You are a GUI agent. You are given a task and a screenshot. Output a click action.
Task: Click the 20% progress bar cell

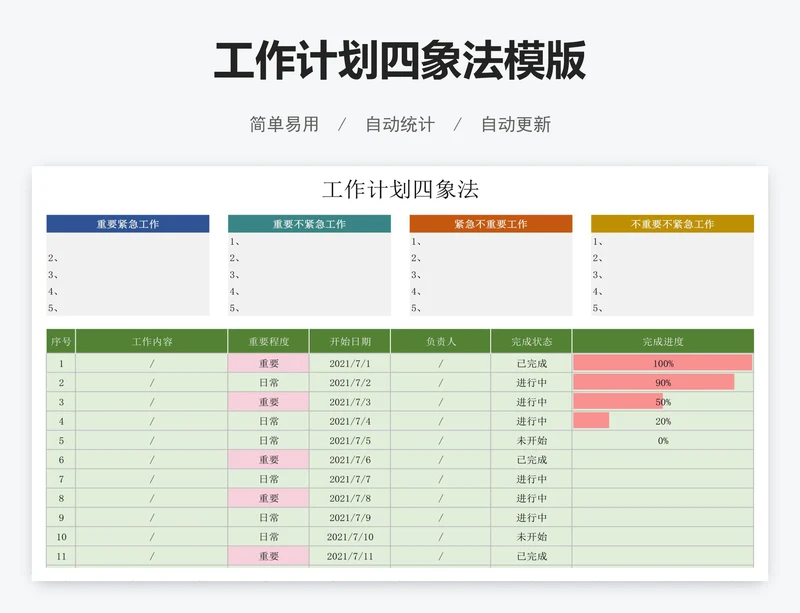[662, 421]
